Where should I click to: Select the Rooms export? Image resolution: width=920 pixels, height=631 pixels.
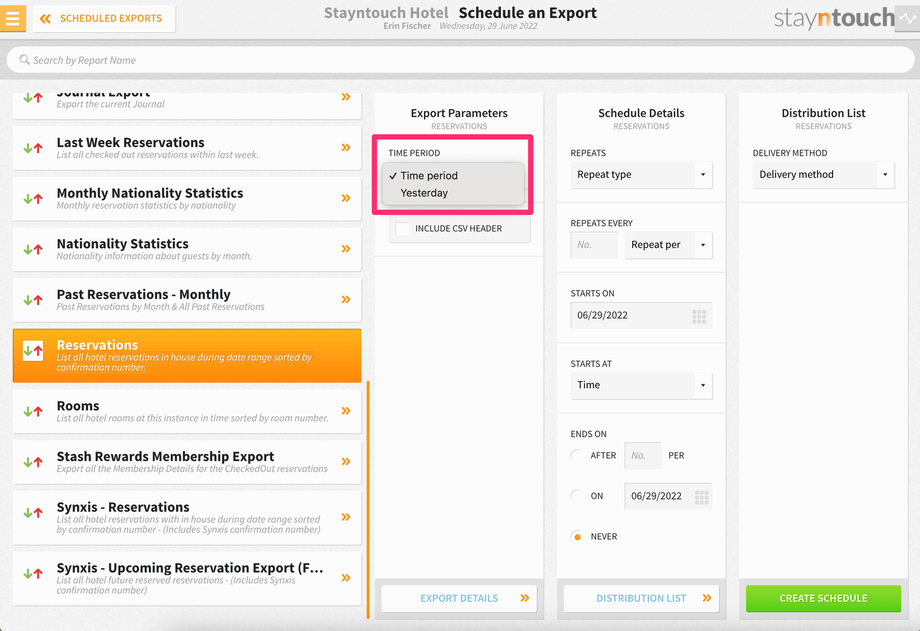pyautogui.click(x=187, y=411)
